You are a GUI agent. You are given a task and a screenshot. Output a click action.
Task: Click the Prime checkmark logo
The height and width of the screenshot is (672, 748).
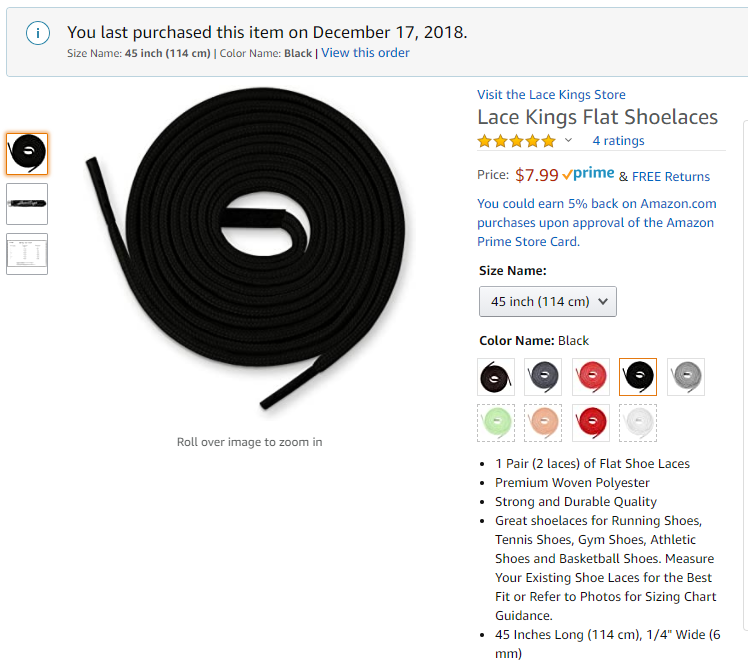(588, 174)
